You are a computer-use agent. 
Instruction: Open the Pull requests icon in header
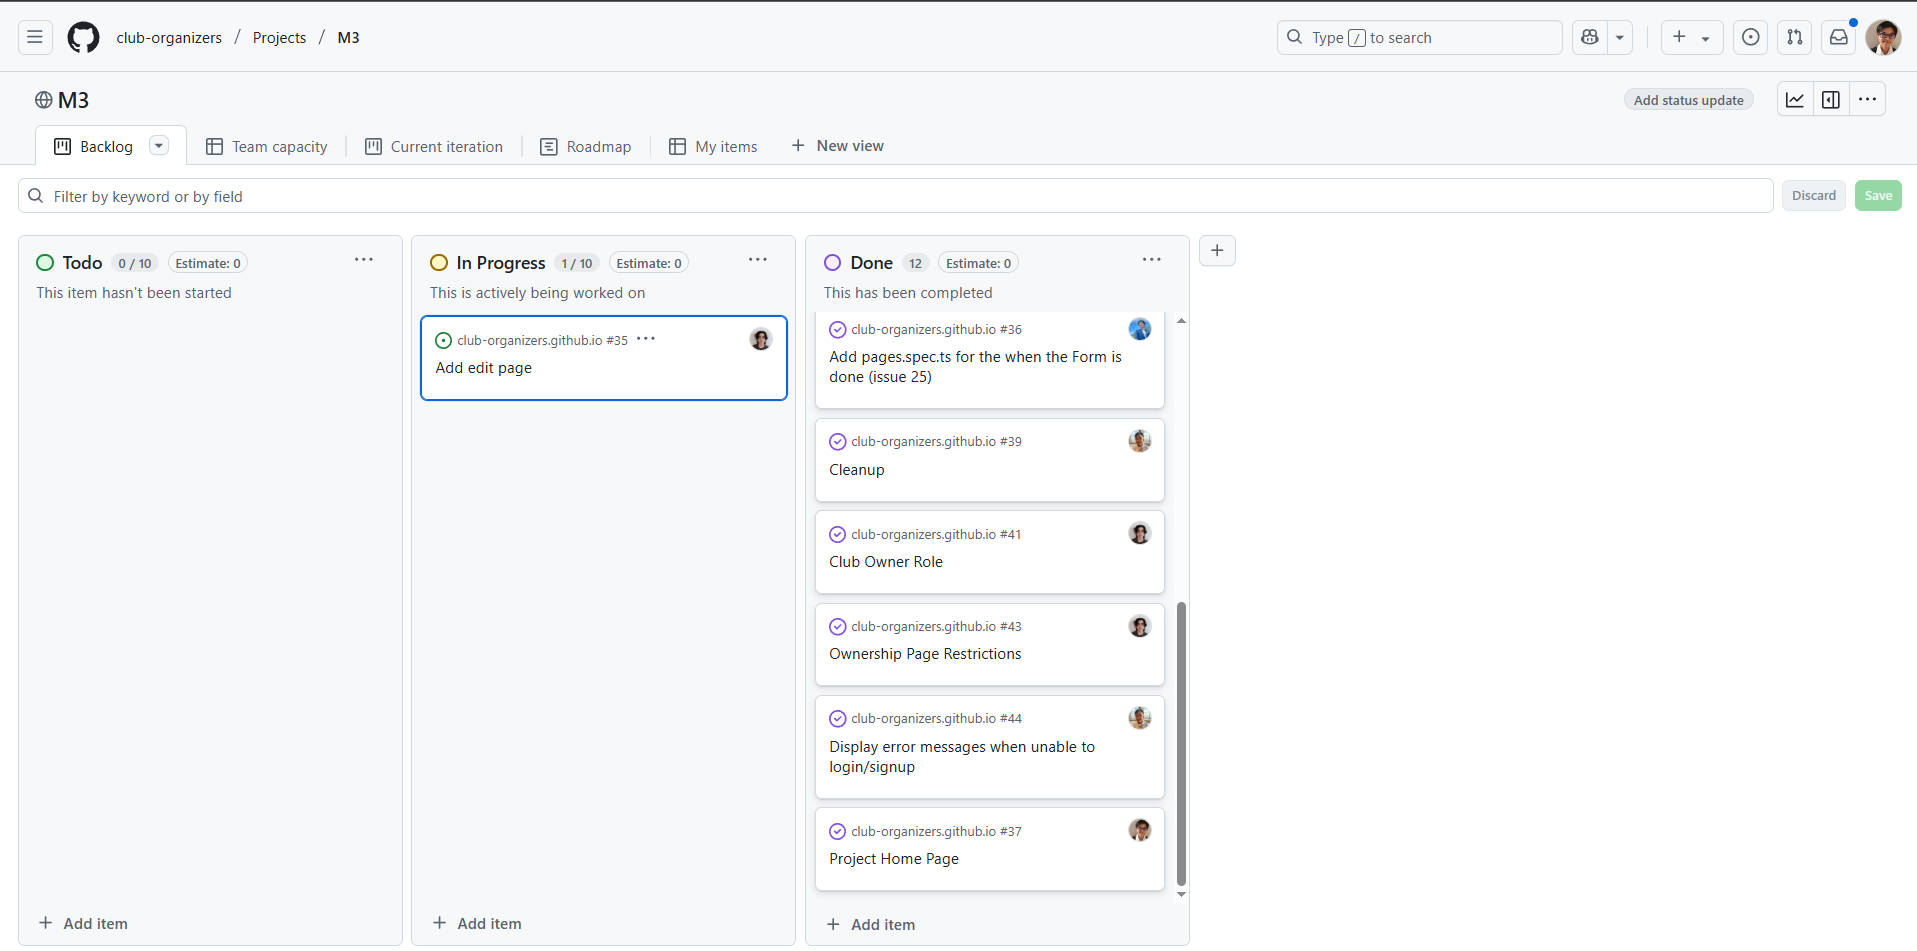(x=1794, y=38)
